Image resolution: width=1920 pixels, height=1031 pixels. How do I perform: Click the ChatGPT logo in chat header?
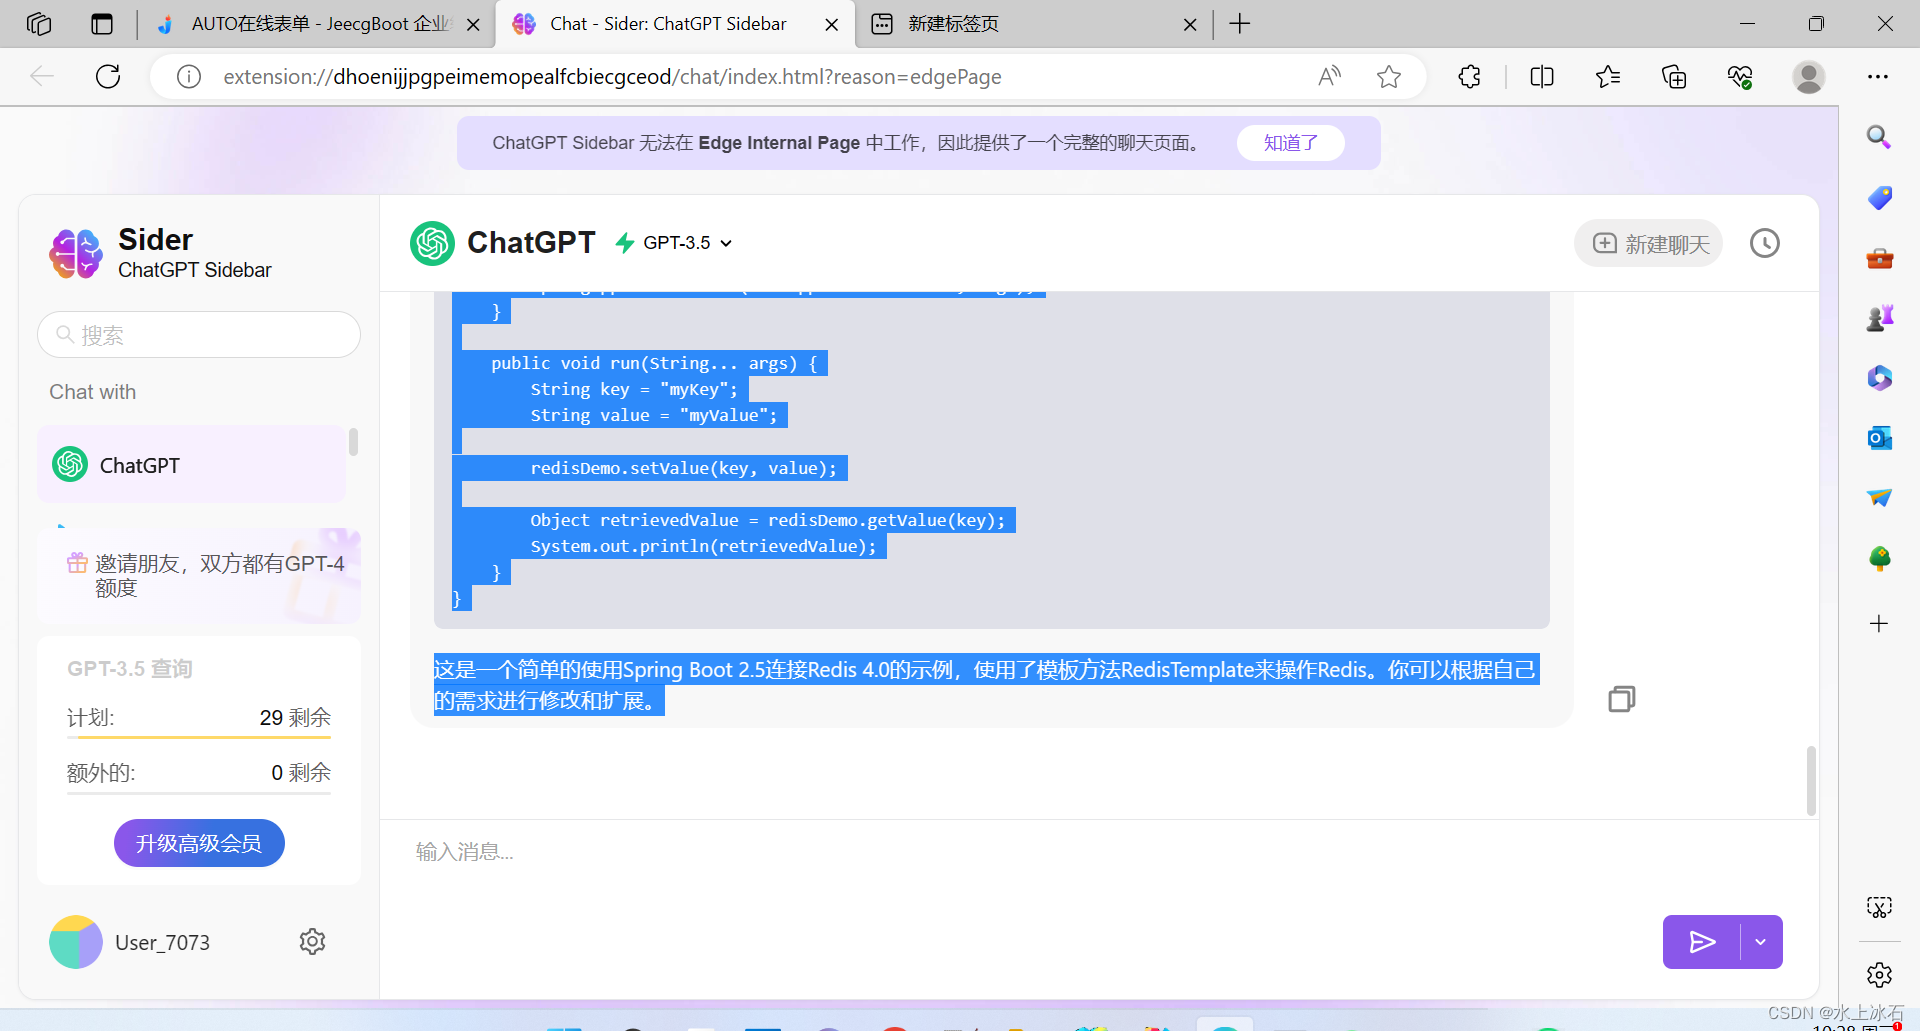tap(432, 242)
